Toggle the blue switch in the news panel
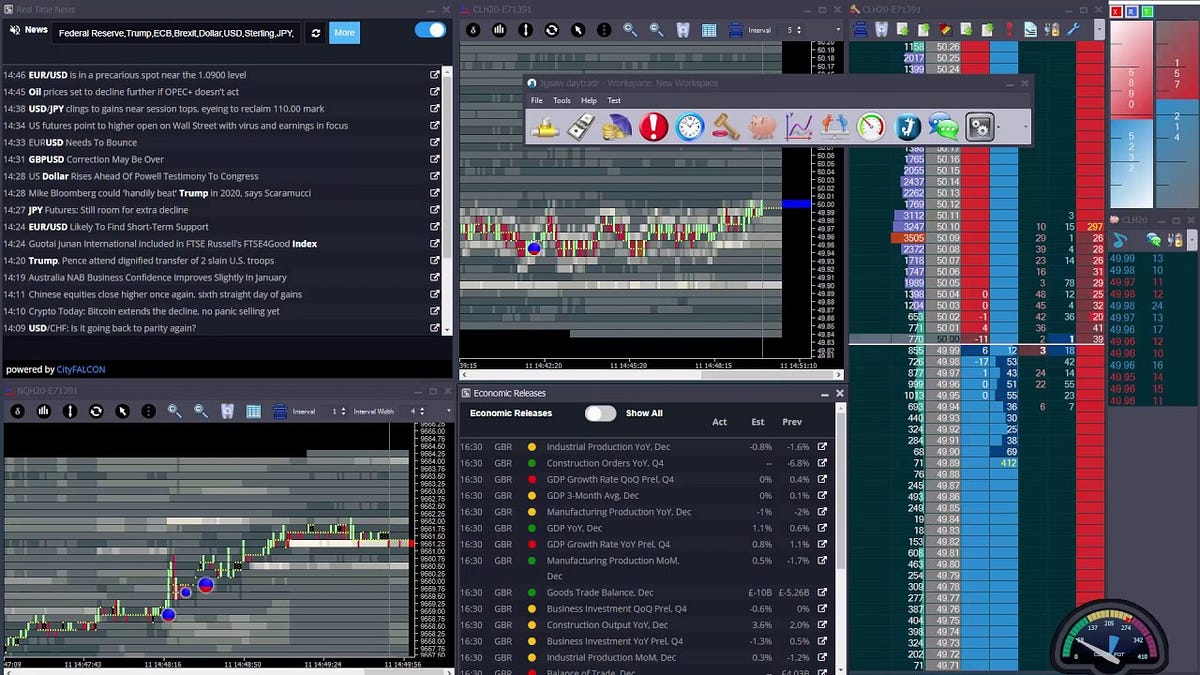The image size is (1200, 675). tap(428, 30)
